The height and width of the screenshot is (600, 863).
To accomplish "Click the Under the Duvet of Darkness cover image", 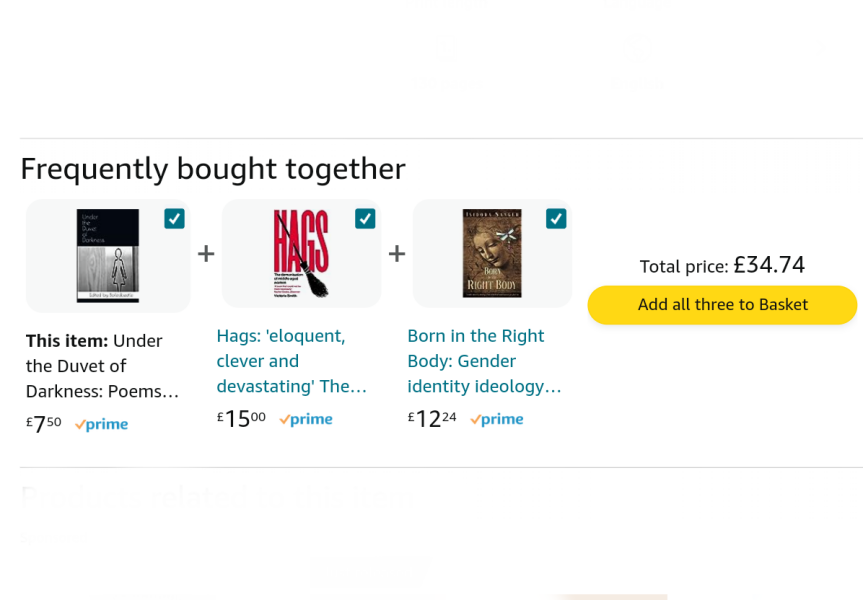I will point(107,255).
